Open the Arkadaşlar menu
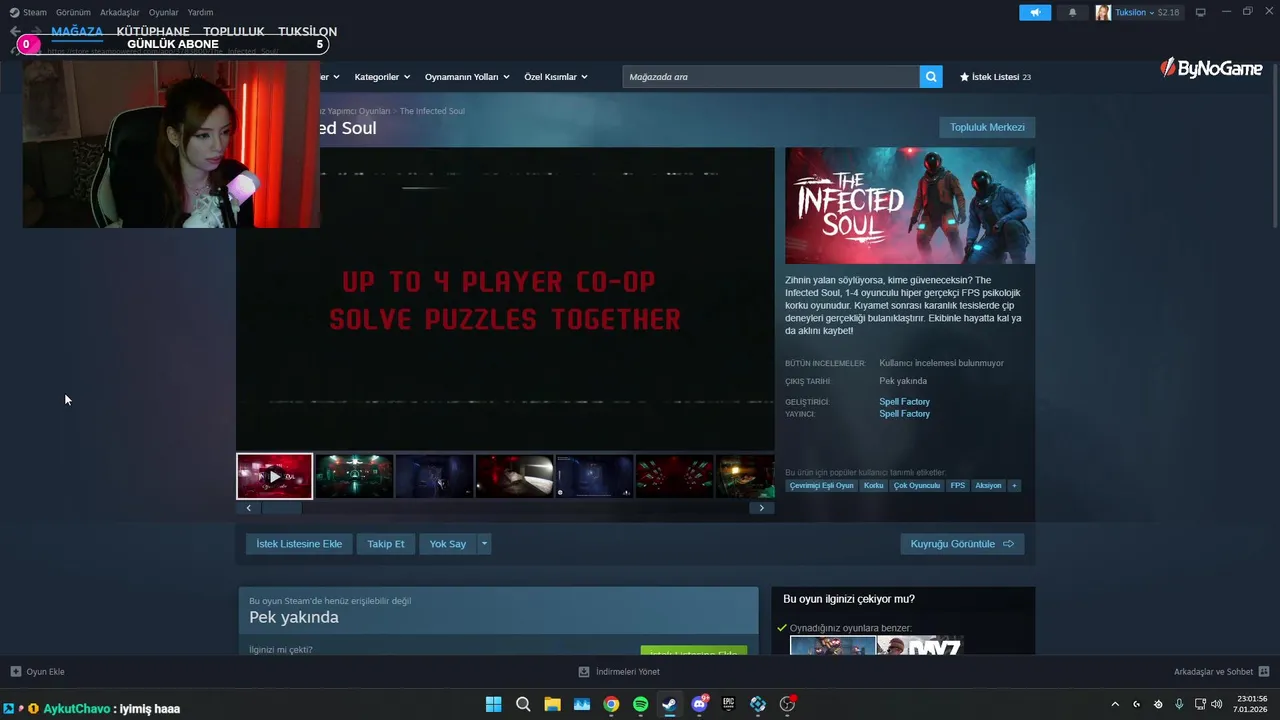 (x=120, y=12)
